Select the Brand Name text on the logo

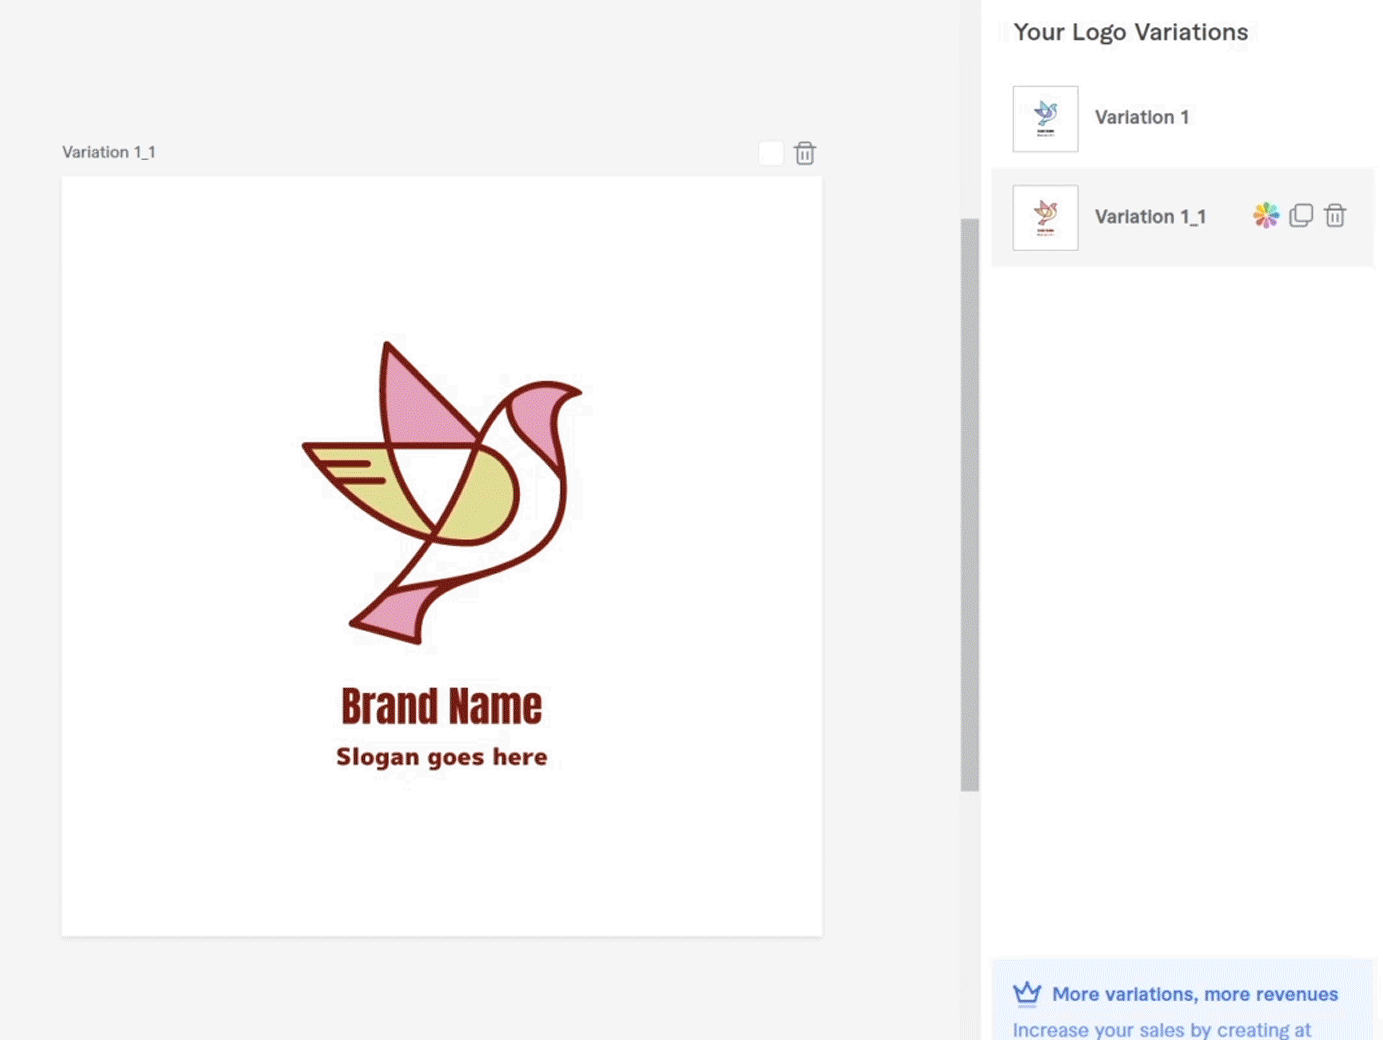[442, 706]
